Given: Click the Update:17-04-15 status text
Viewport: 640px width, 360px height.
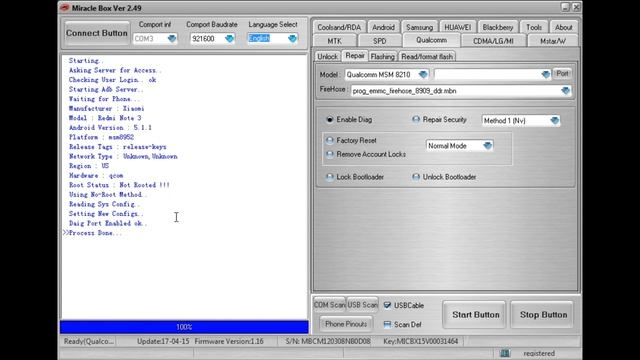Looking at the screenshot, I should click(x=163, y=341).
